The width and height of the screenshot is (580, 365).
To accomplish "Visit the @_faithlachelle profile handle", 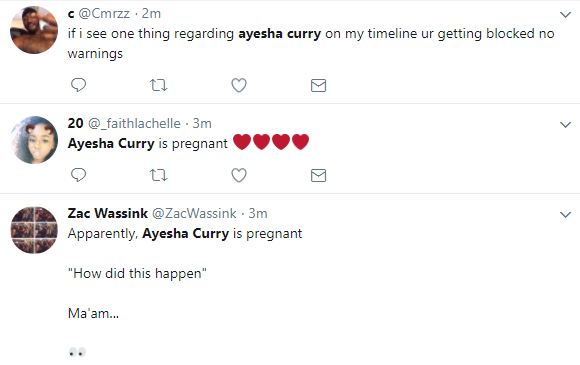I will [134, 124].
